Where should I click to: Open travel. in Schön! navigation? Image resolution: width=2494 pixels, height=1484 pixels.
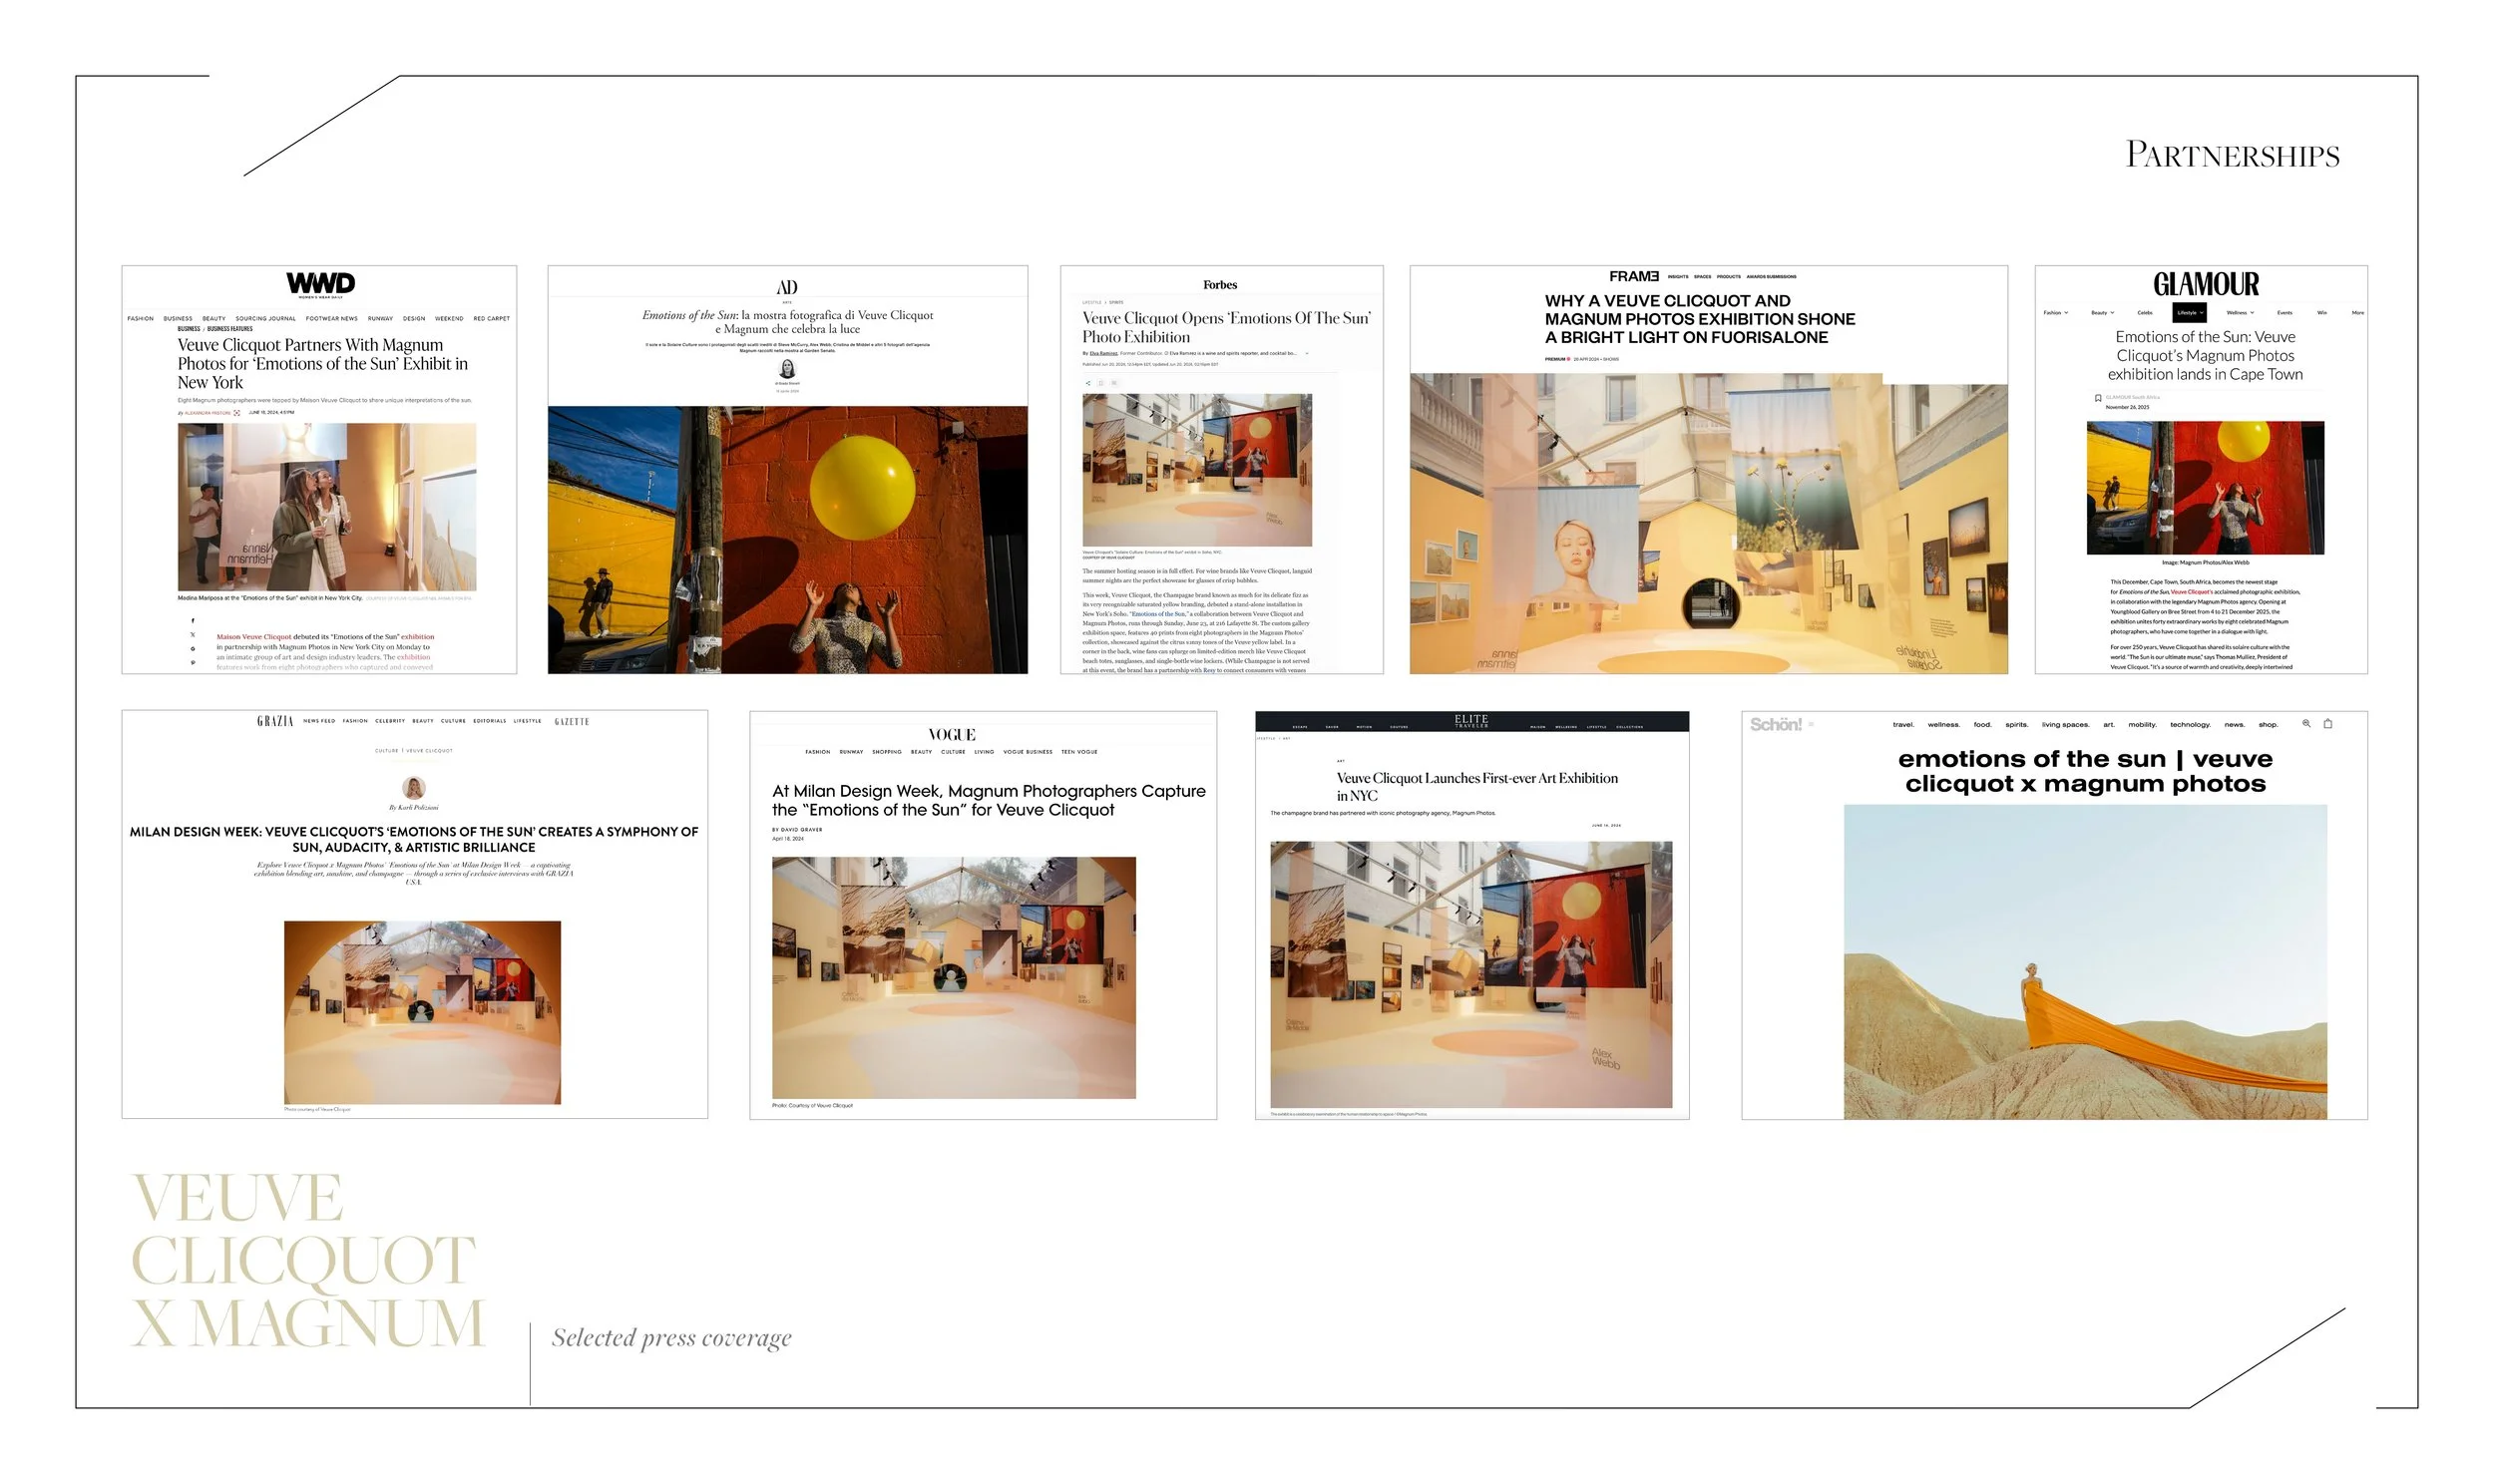(1903, 725)
